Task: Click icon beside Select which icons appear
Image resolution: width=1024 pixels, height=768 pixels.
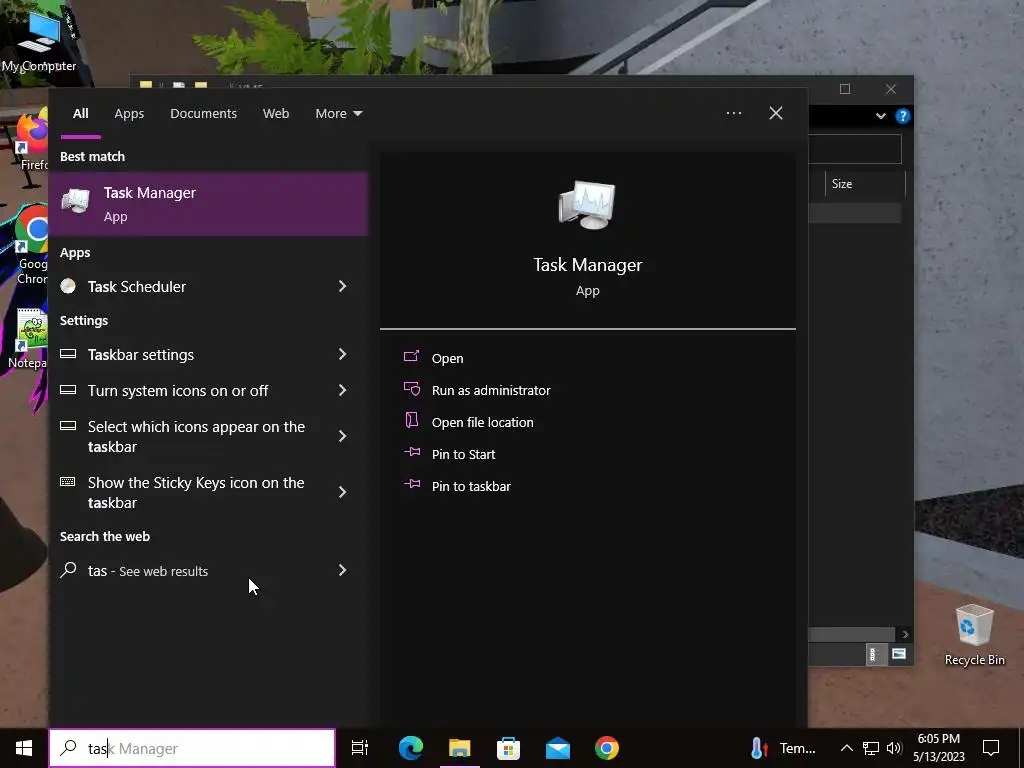Action: 68,426
